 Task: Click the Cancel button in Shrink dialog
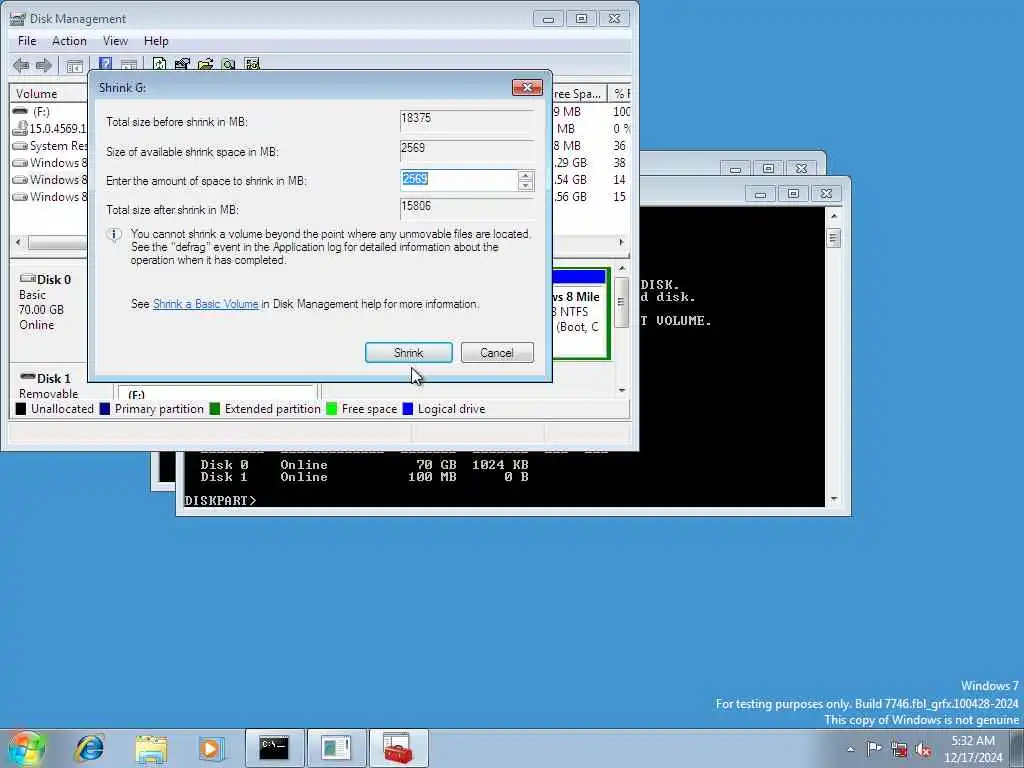497,353
